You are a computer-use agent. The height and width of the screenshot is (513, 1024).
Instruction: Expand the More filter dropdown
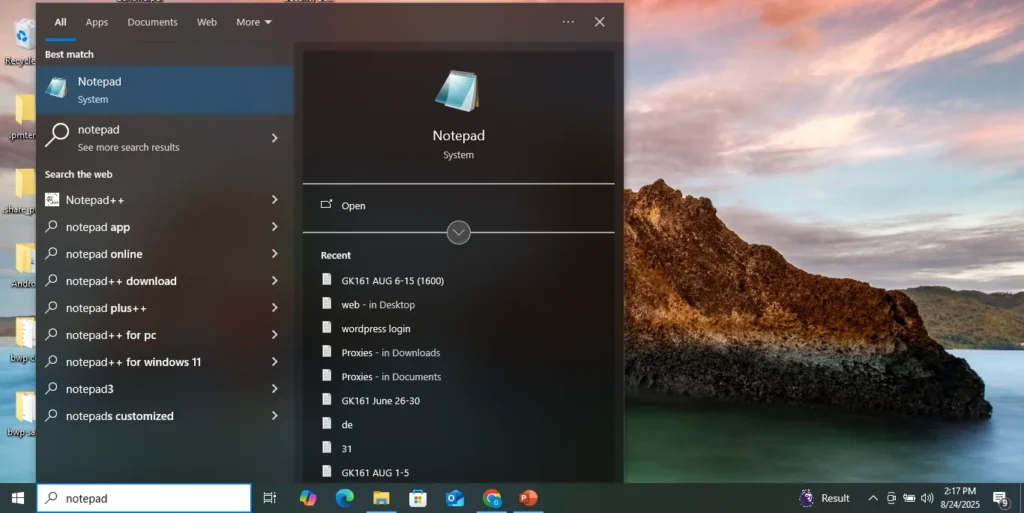click(x=254, y=22)
